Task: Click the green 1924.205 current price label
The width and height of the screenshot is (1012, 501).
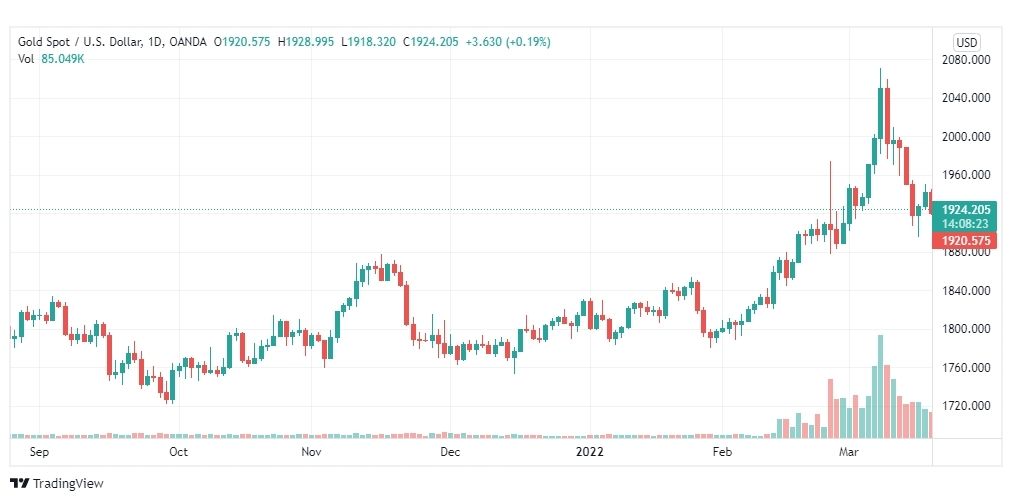Action: [x=964, y=209]
